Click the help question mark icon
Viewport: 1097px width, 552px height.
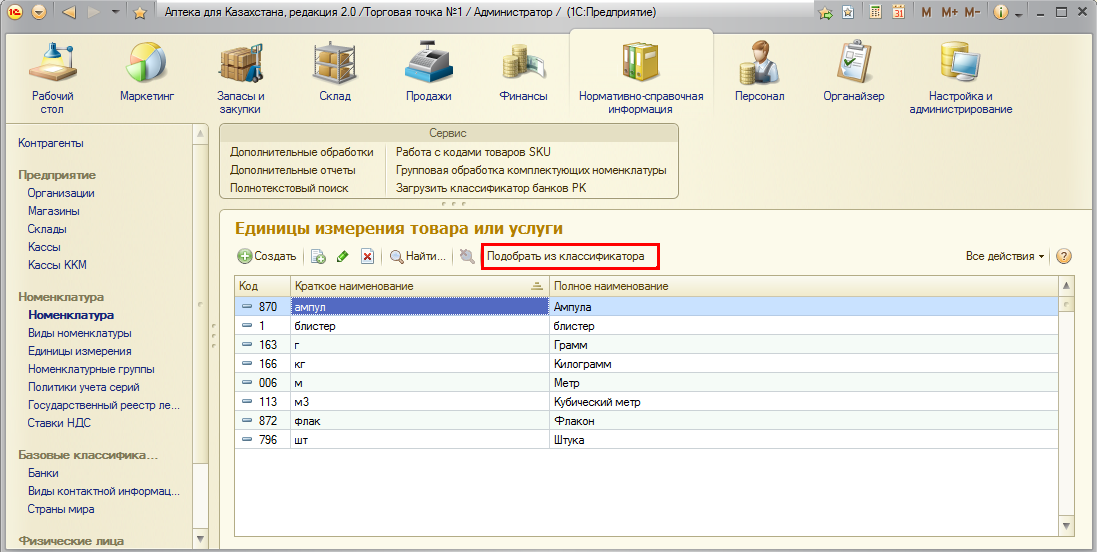coord(1064,257)
